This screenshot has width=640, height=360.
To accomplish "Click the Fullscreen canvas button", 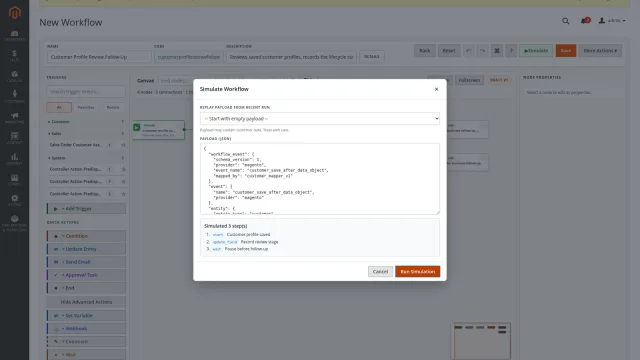I will 469,80.
